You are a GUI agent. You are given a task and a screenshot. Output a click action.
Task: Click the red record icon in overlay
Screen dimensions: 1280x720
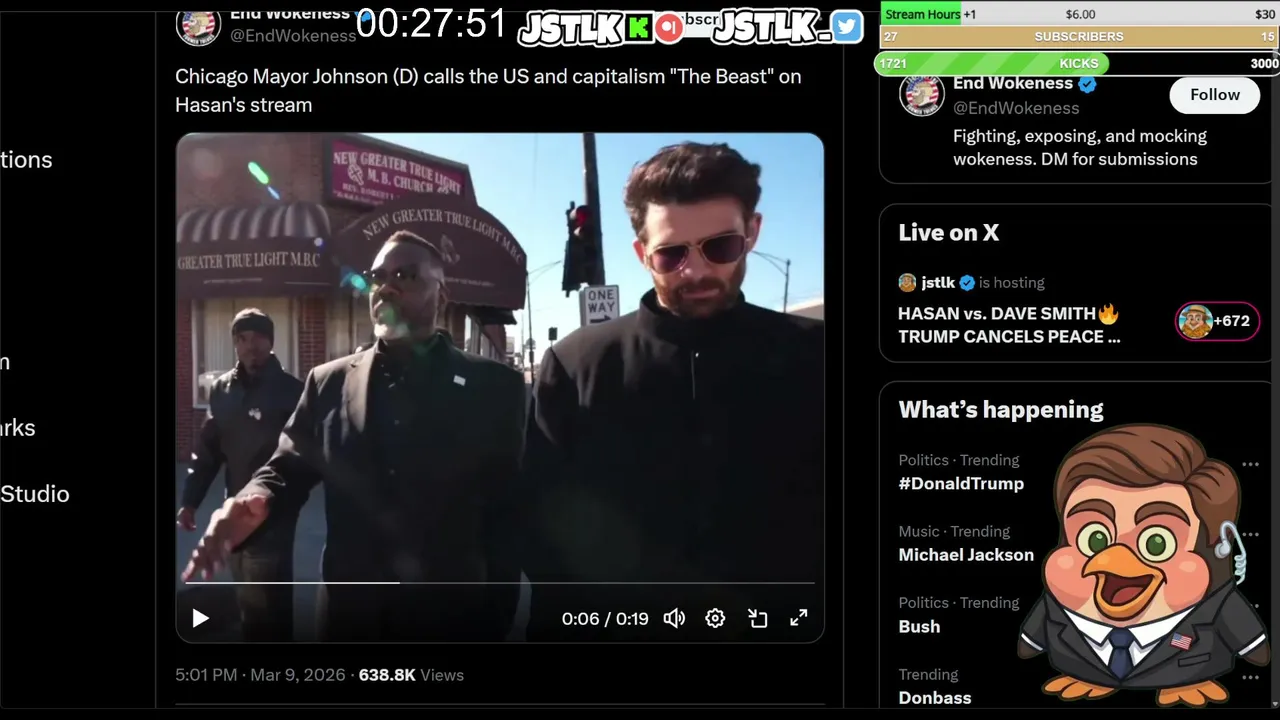[669, 28]
